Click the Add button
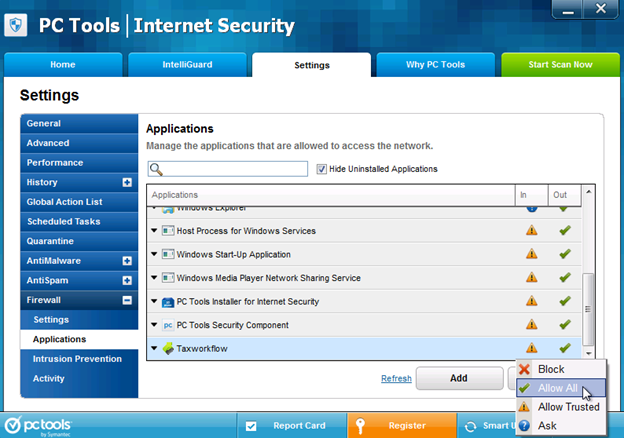Viewport: 624px width, 438px height. 460,378
